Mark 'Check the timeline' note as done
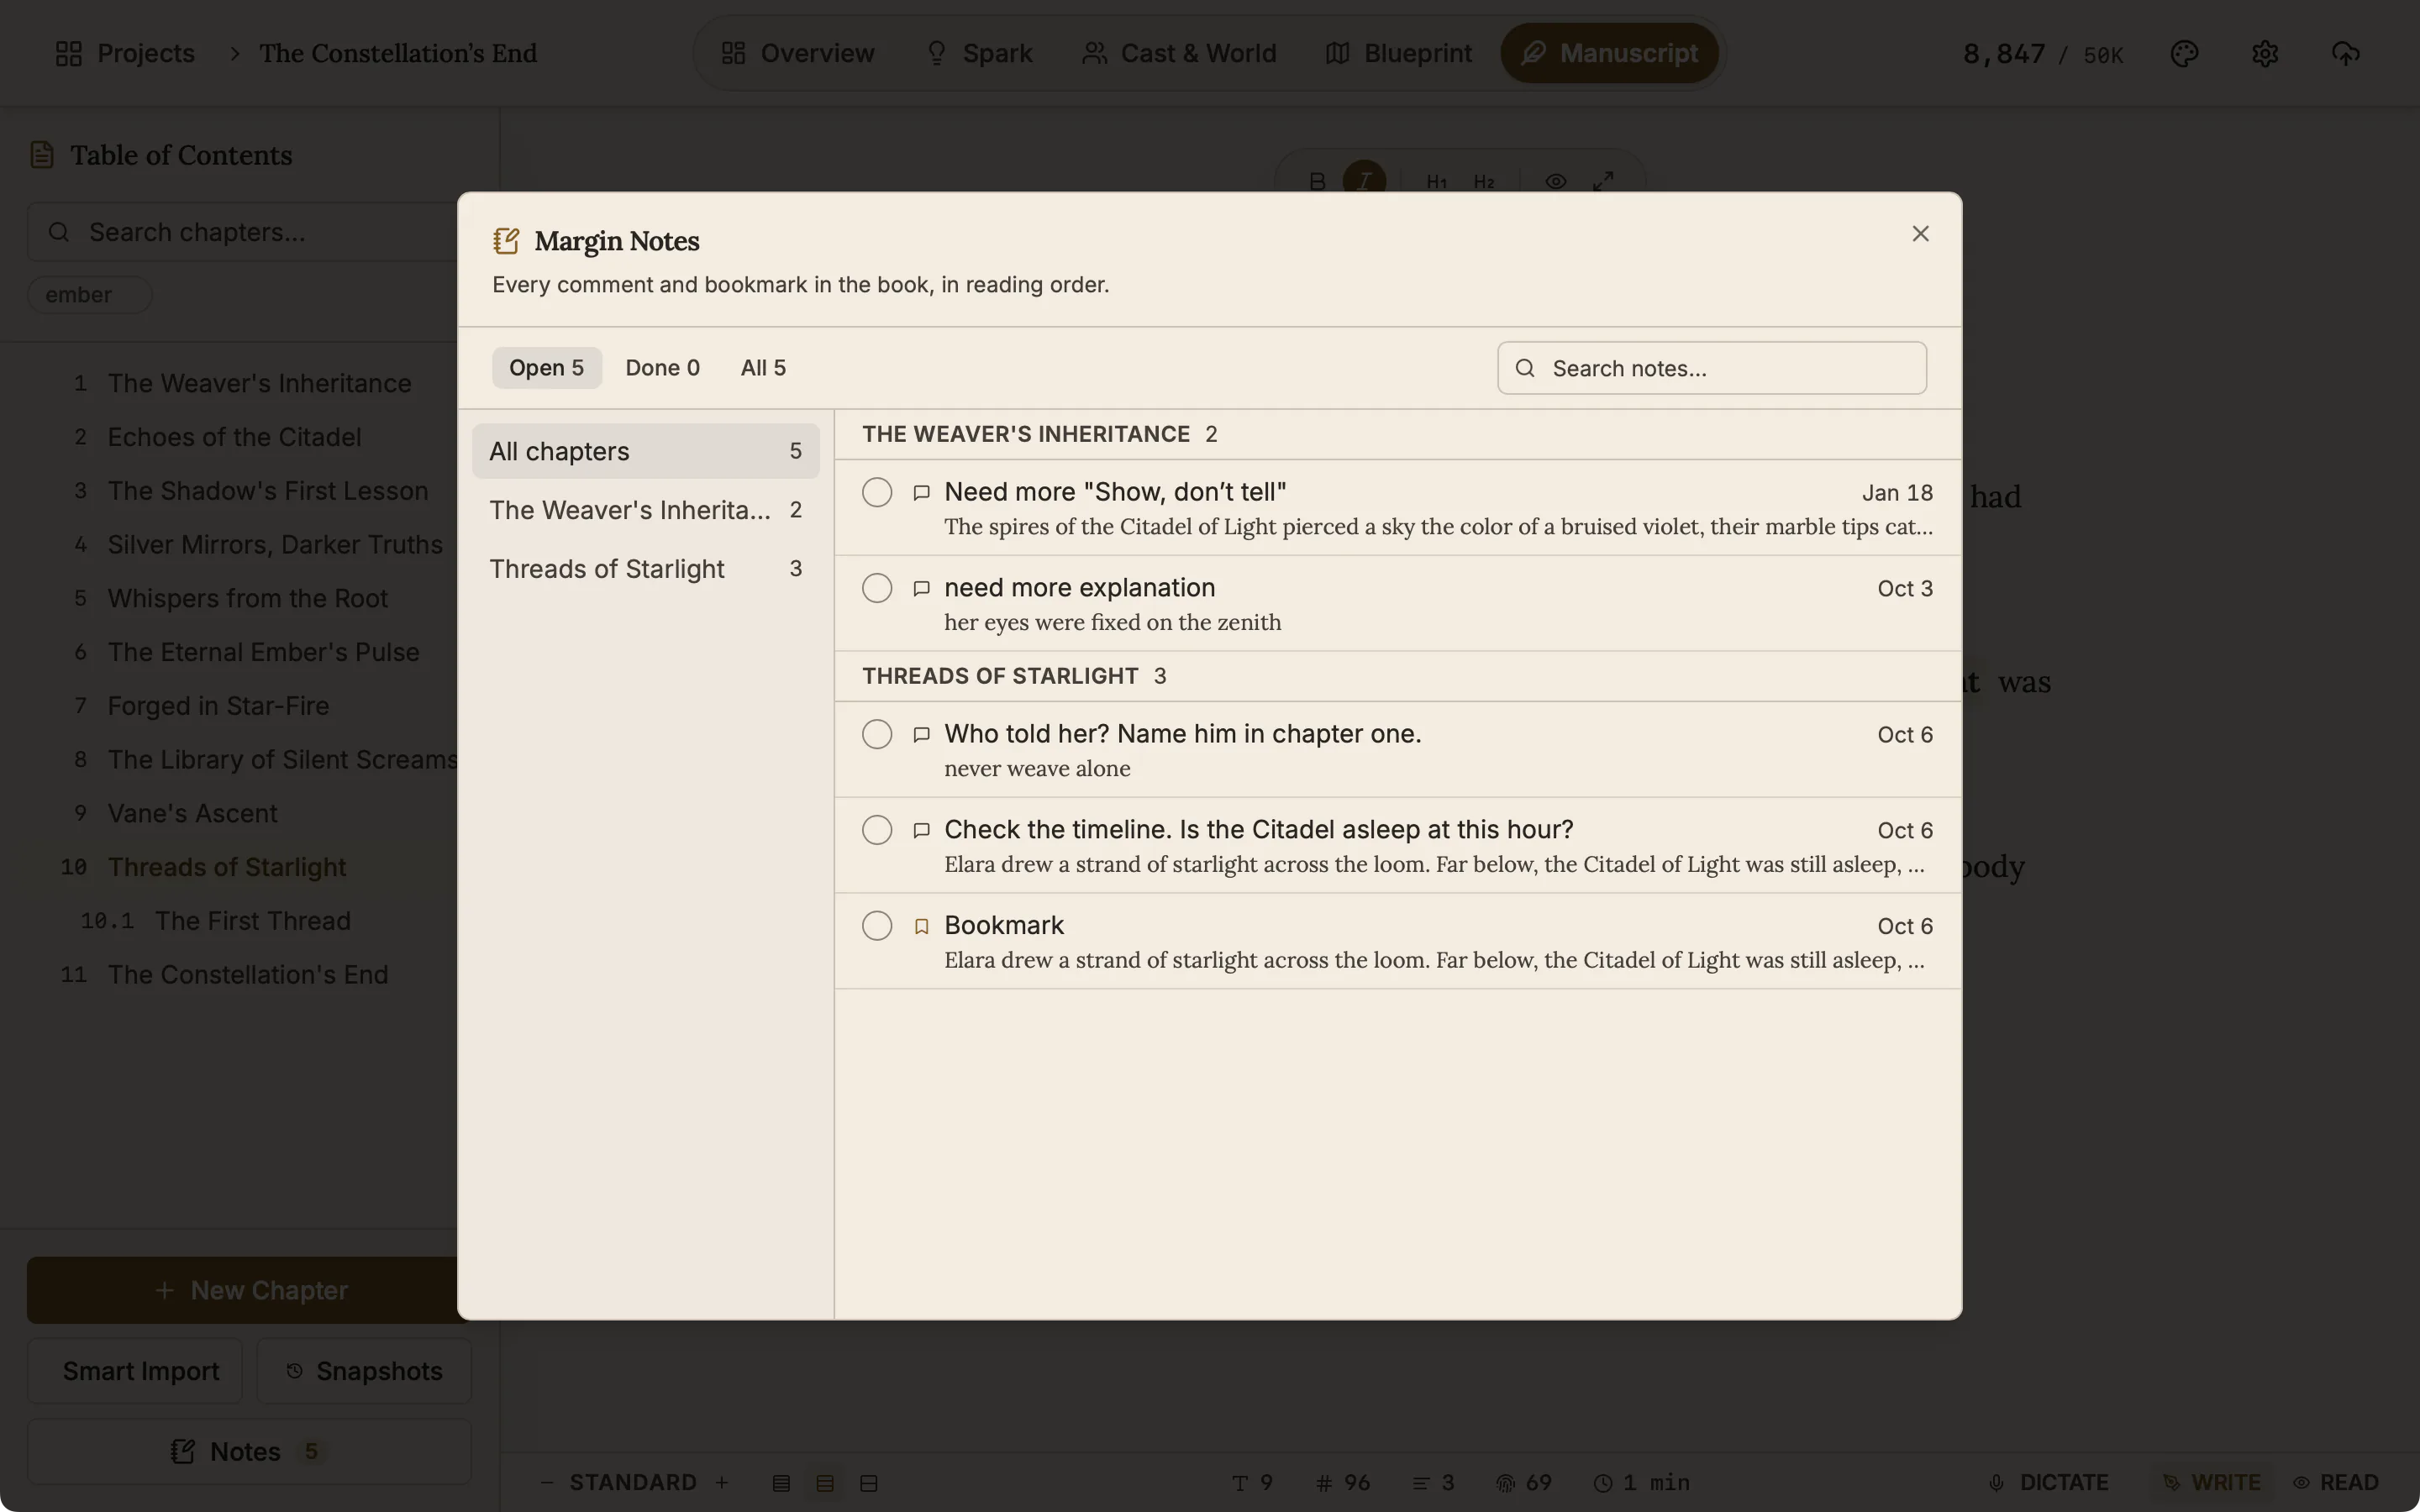Image resolution: width=2420 pixels, height=1512 pixels. (877, 830)
